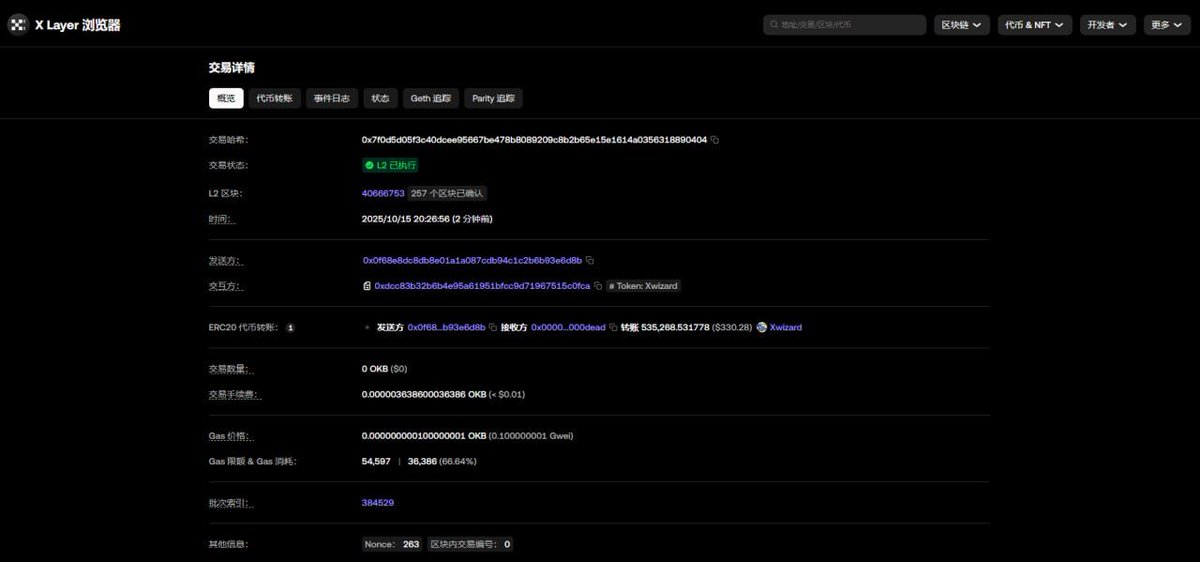Click the transaction hash text
Screen dimensions: 1200x562
point(534,140)
